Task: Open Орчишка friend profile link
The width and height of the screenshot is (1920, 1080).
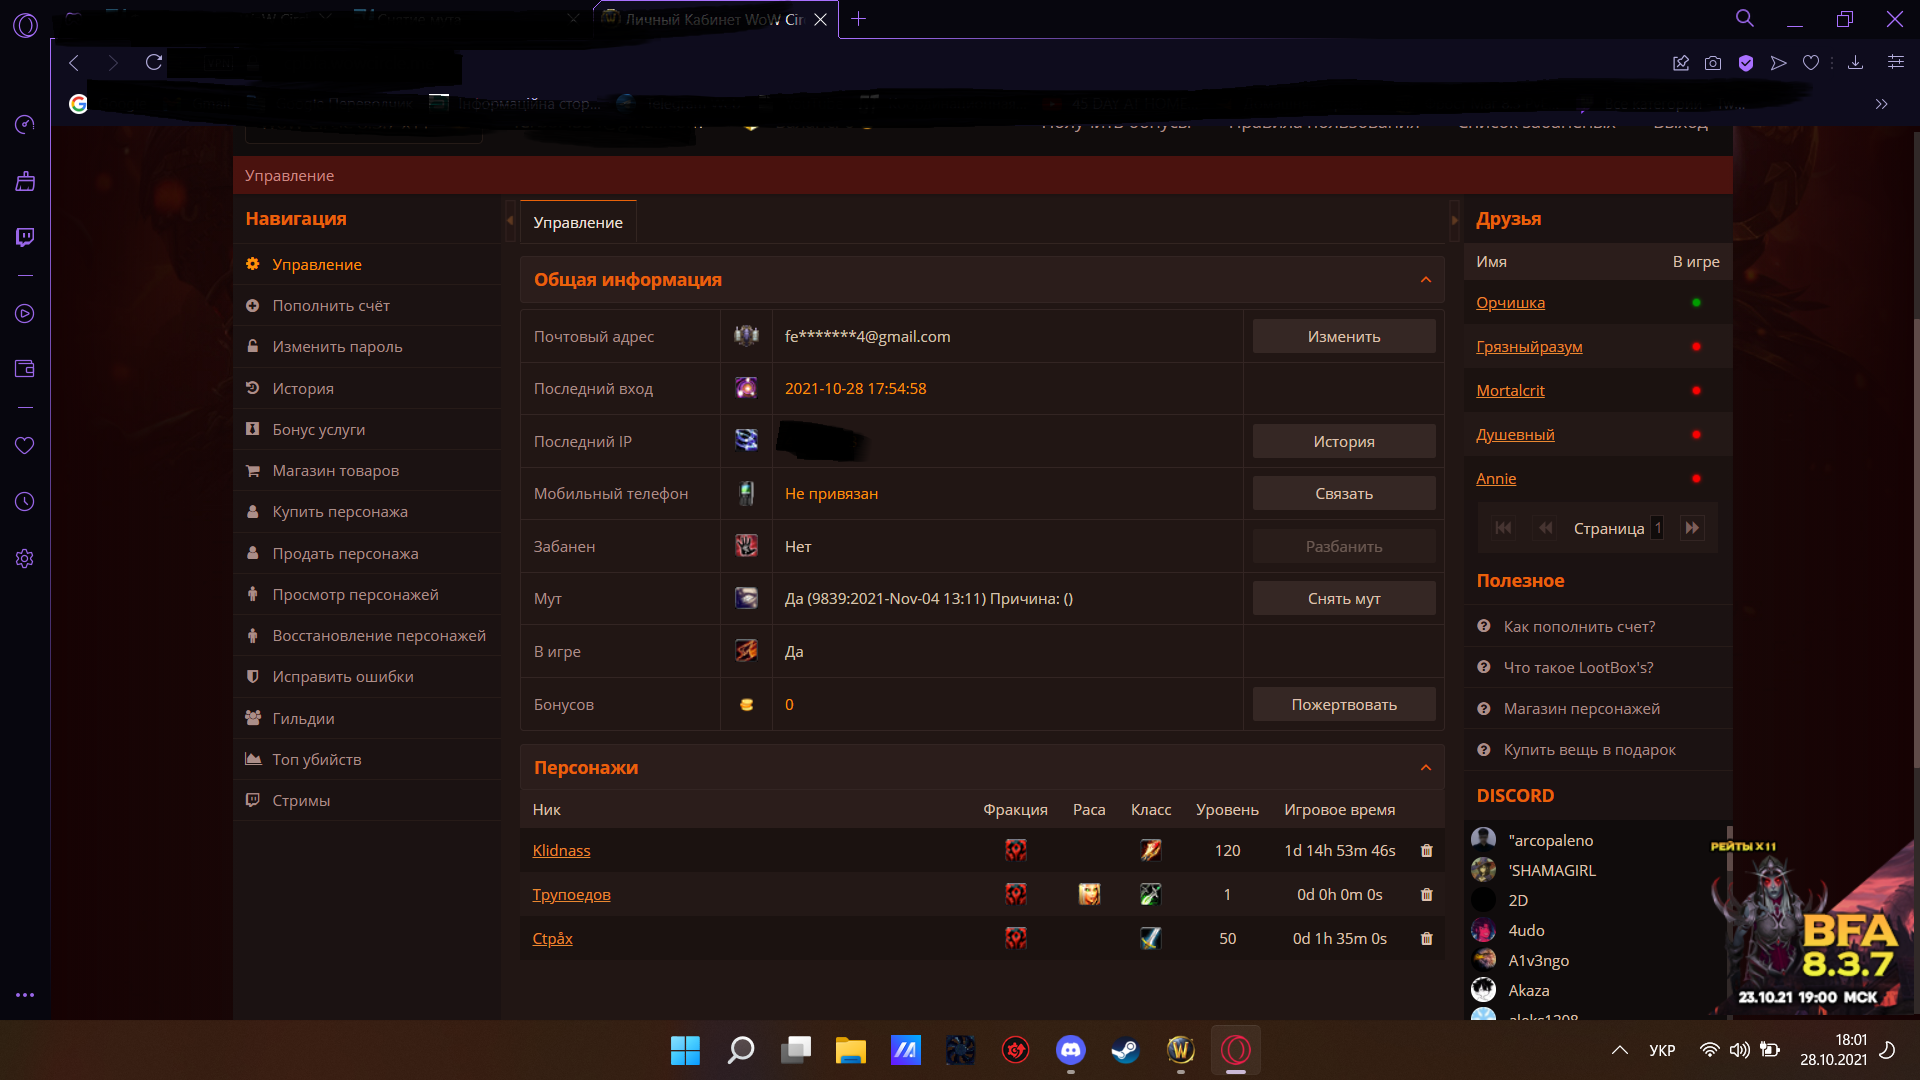Action: (x=1510, y=303)
